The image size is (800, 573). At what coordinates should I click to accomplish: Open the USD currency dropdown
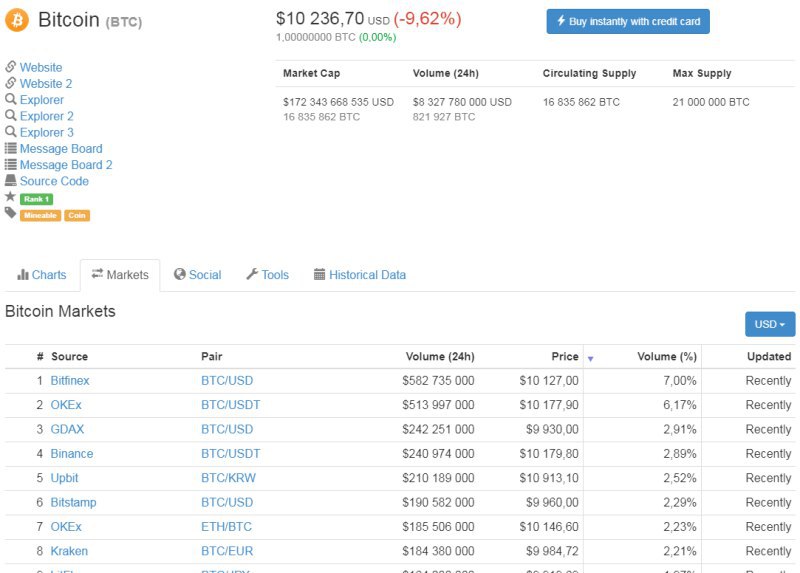pos(770,324)
